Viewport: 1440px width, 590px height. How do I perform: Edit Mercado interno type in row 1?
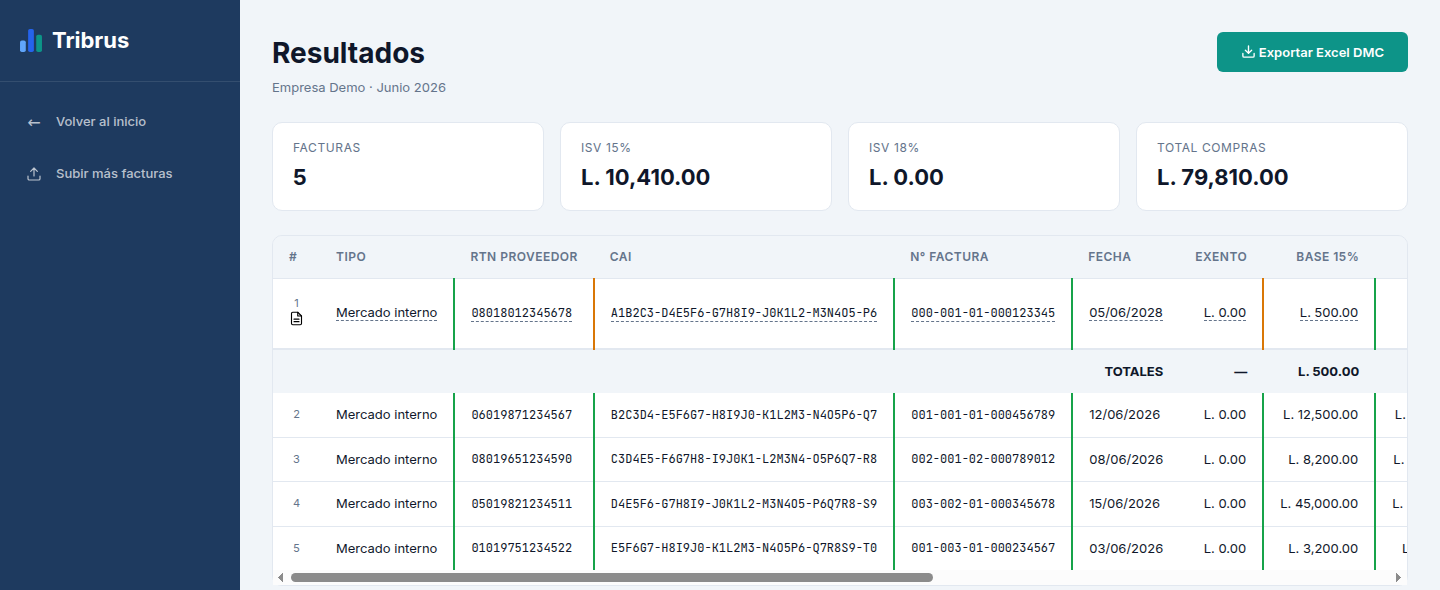[x=386, y=313]
